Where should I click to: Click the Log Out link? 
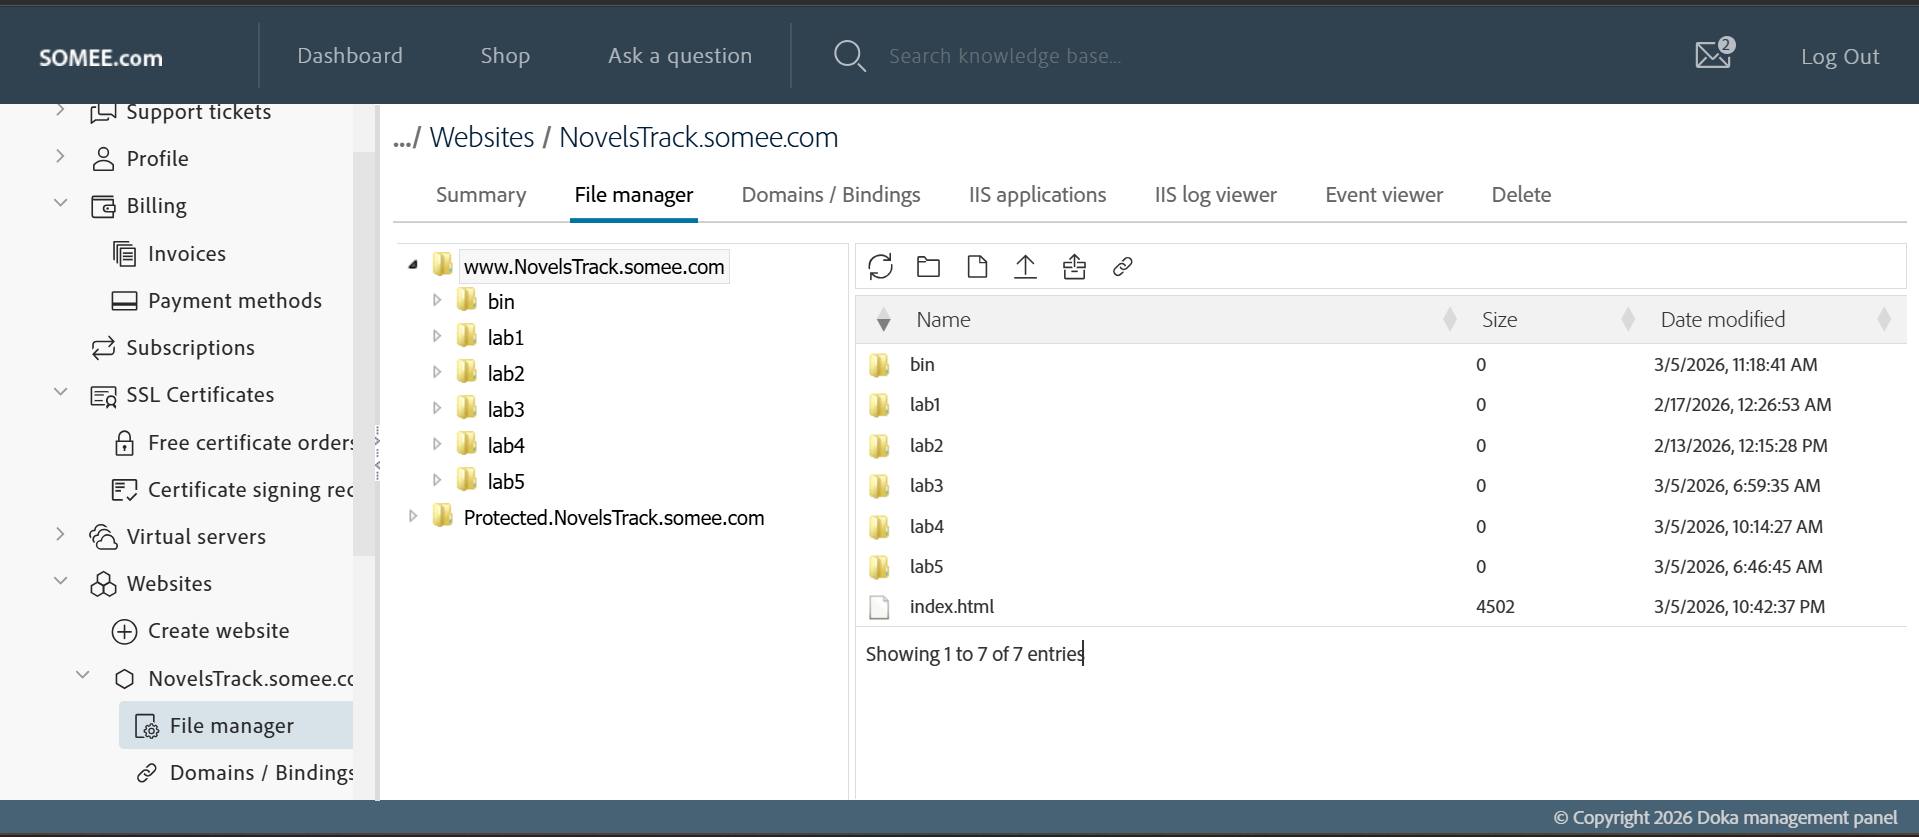point(1839,57)
